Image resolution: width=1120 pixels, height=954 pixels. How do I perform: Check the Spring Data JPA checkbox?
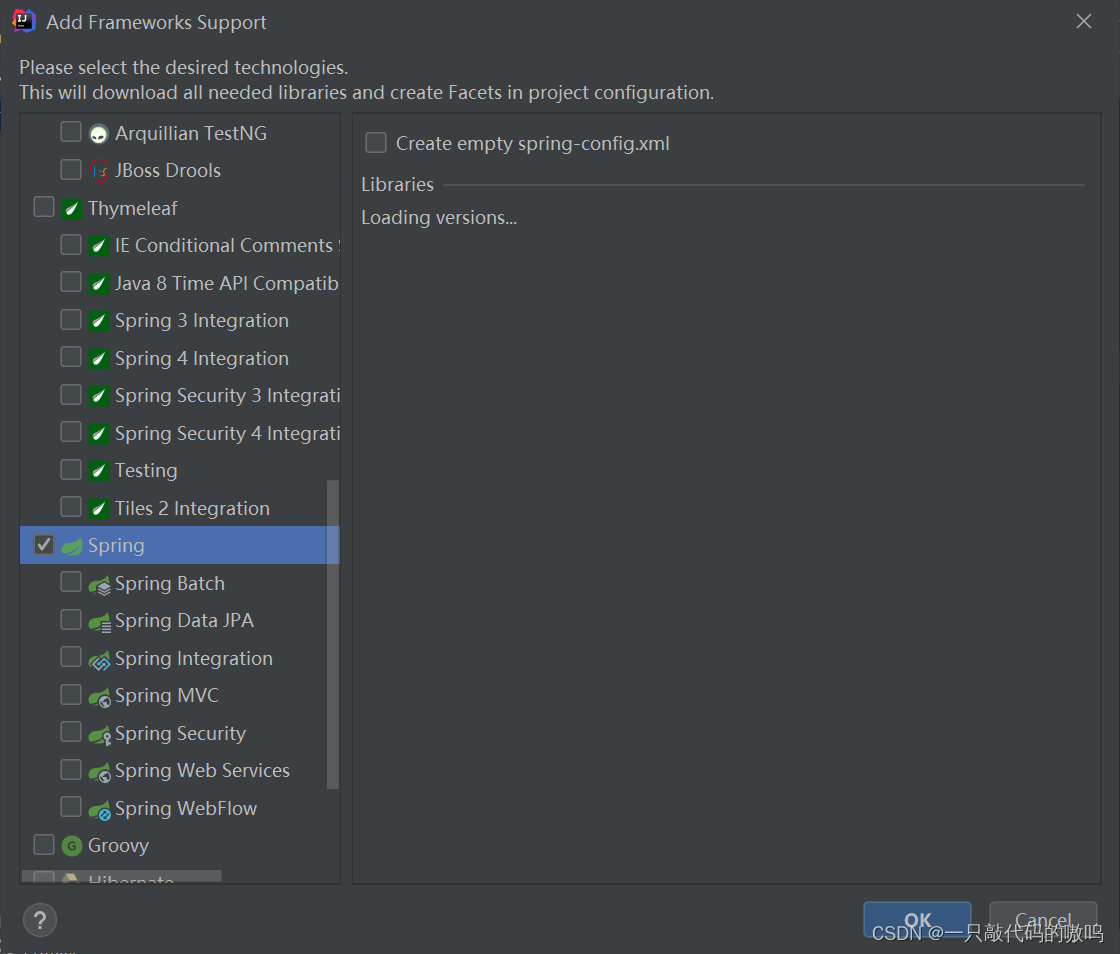pos(71,620)
